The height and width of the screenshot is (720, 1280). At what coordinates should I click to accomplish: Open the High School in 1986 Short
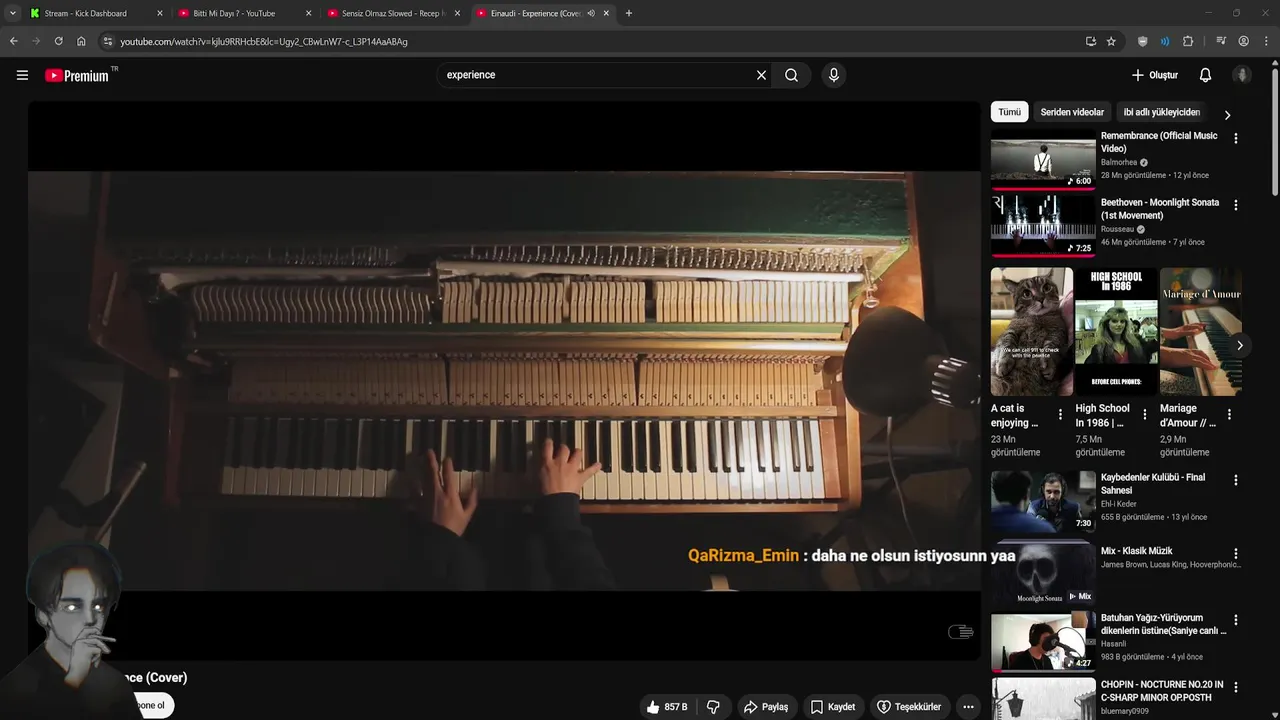(x=1116, y=331)
